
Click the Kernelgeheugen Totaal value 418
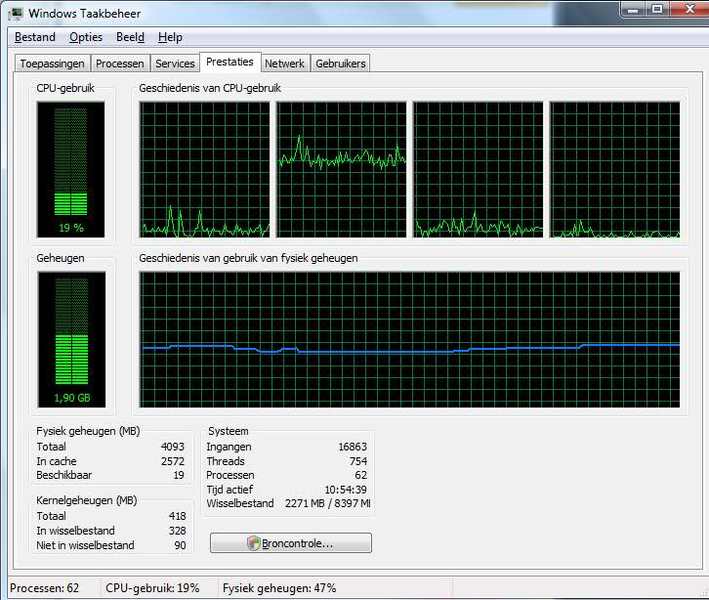point(177,516)
